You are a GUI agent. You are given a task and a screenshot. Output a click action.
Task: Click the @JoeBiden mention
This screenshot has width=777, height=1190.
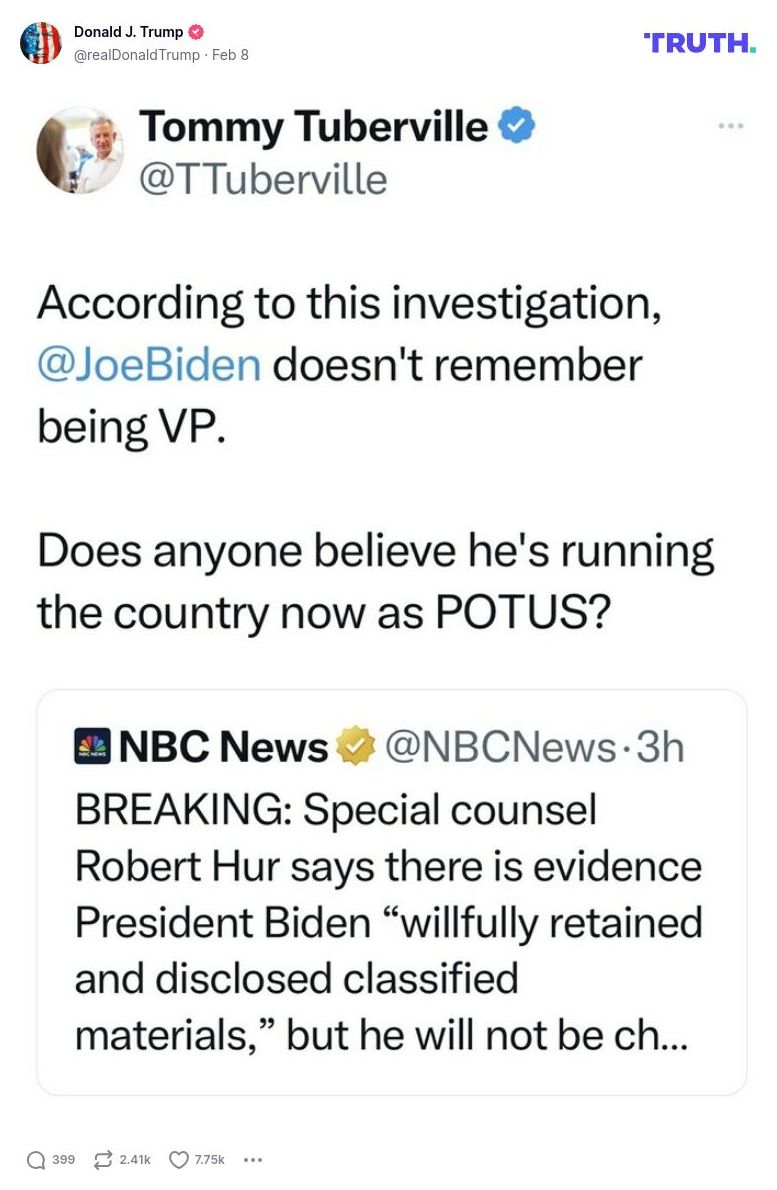149,364
